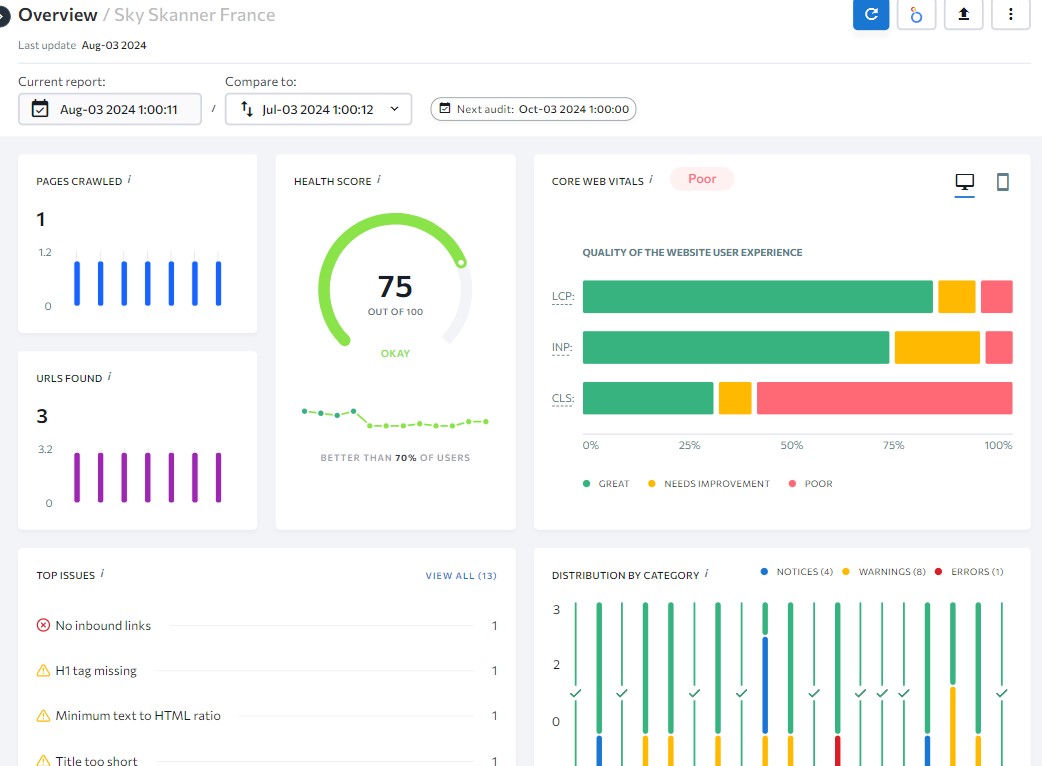Open the Minimum text to HTML ratio issue

click(x=138, y=716)
